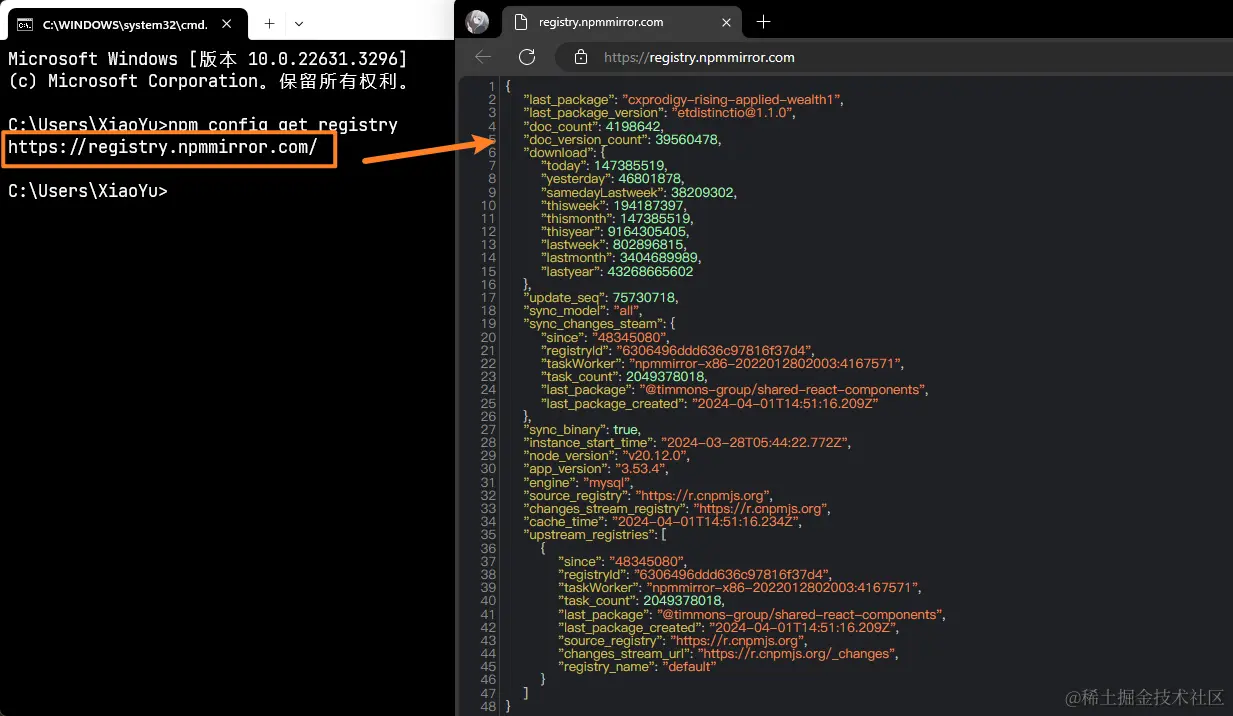The height and width of the screenshot is (716, 1233).
Task: Reload the registry page
Action: (526, 57)
